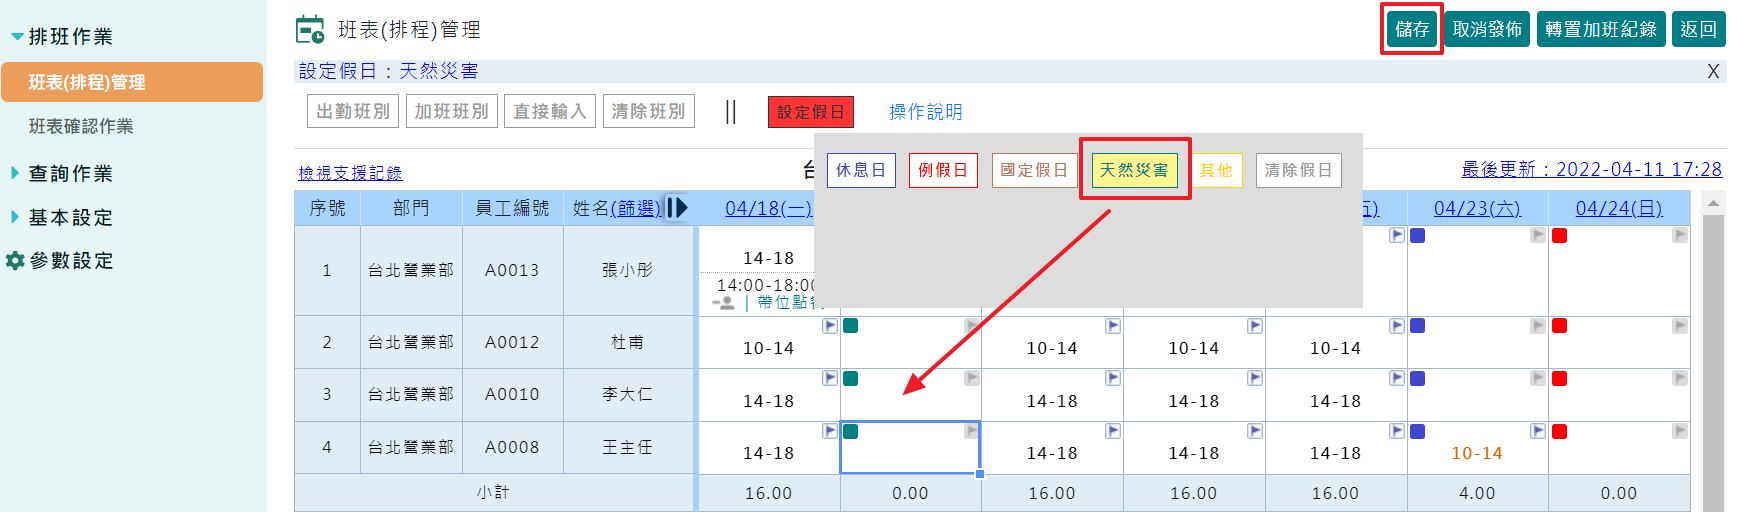This screenshot has width=1742, height=512.
Task: Click the gray flag in 王主任's 04/24(日) cell
Action: coord(1680,431)
